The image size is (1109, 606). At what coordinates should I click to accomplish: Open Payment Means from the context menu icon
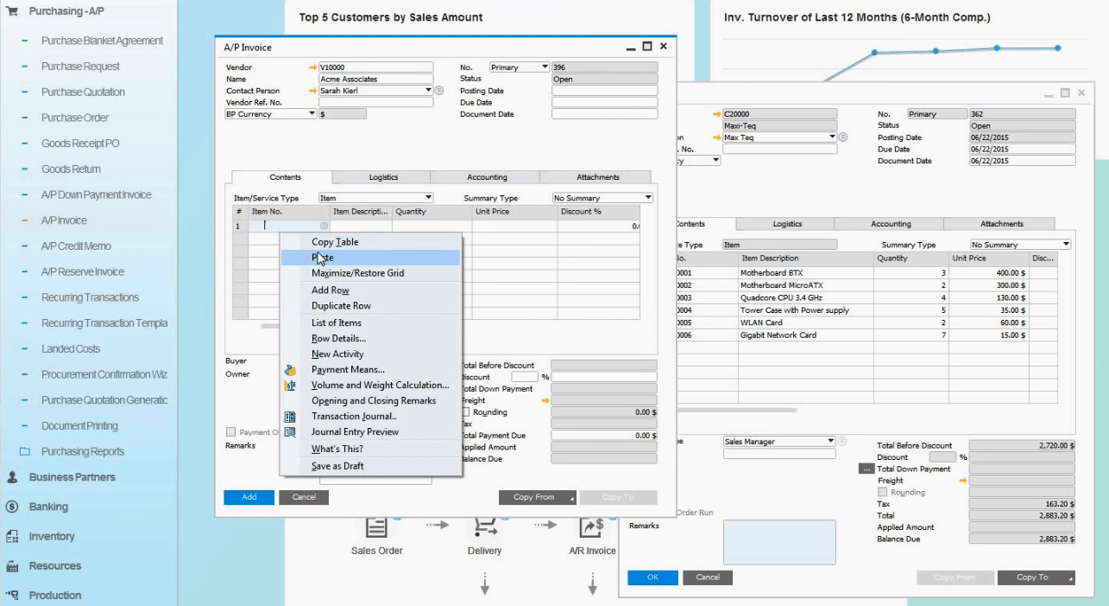(290, 370)
